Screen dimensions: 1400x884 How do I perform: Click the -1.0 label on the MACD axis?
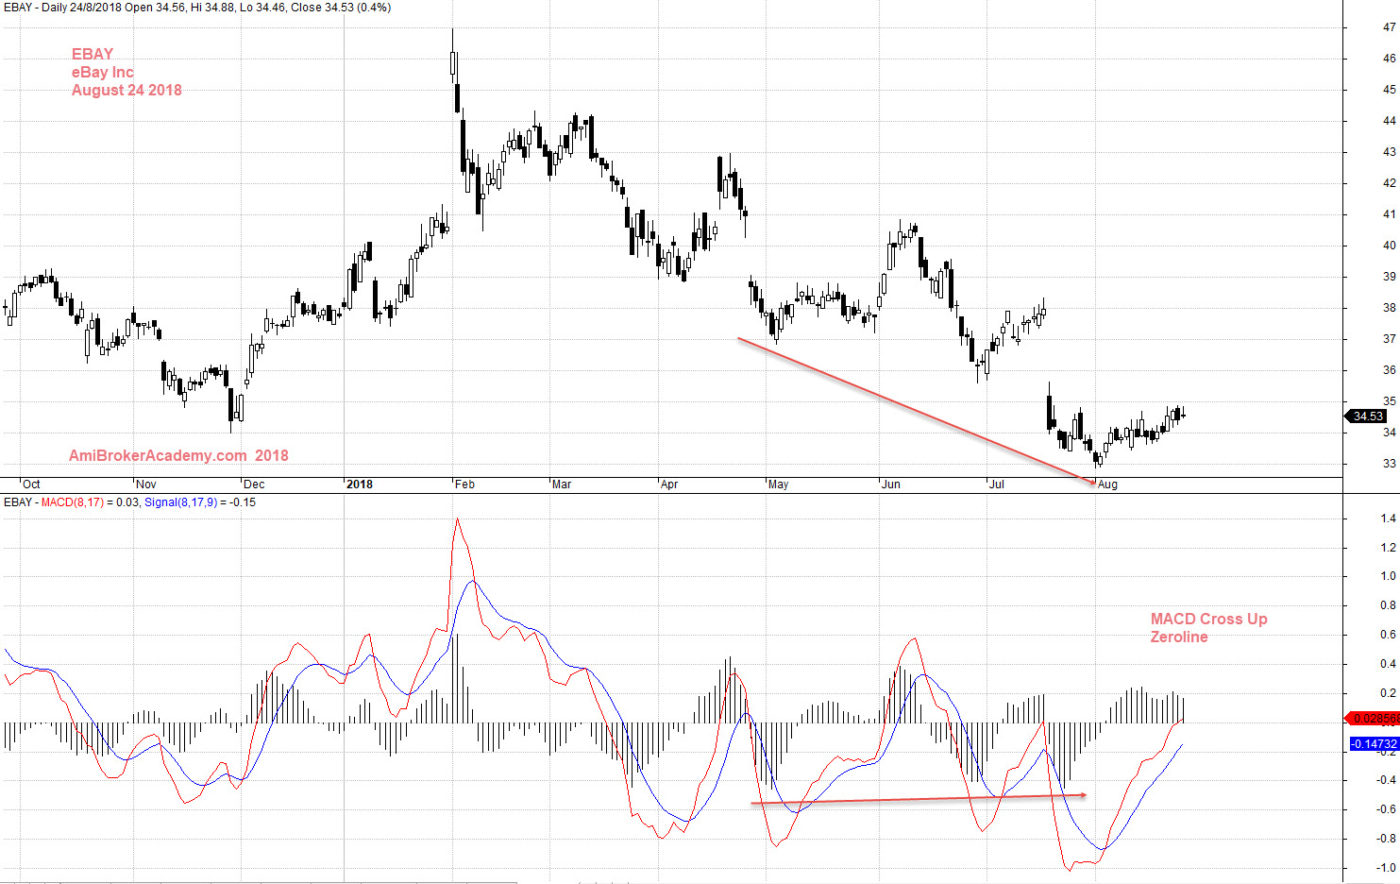1386,867
